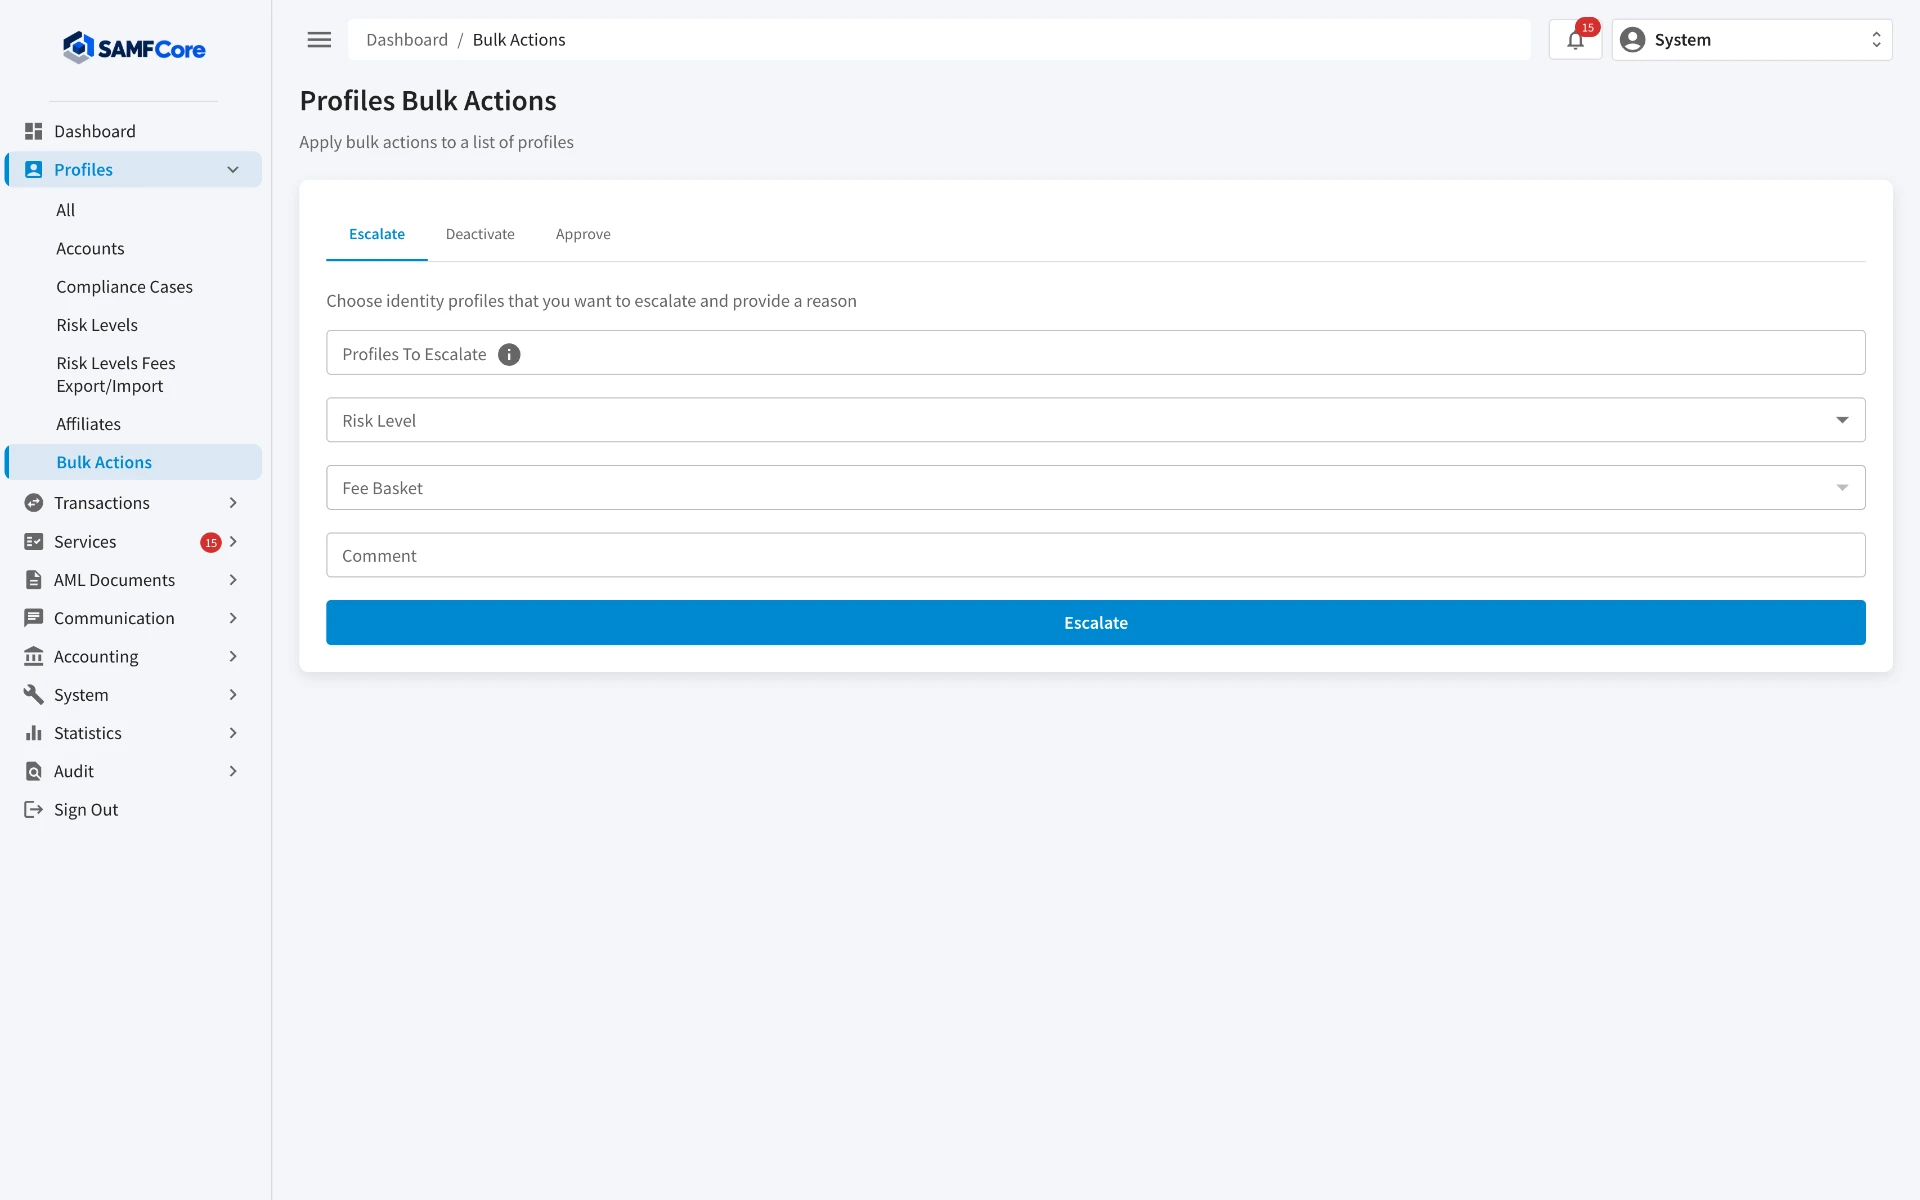1920x1200 pixels.
Task: Click the red 15 badge on Services
Action: 211,543
